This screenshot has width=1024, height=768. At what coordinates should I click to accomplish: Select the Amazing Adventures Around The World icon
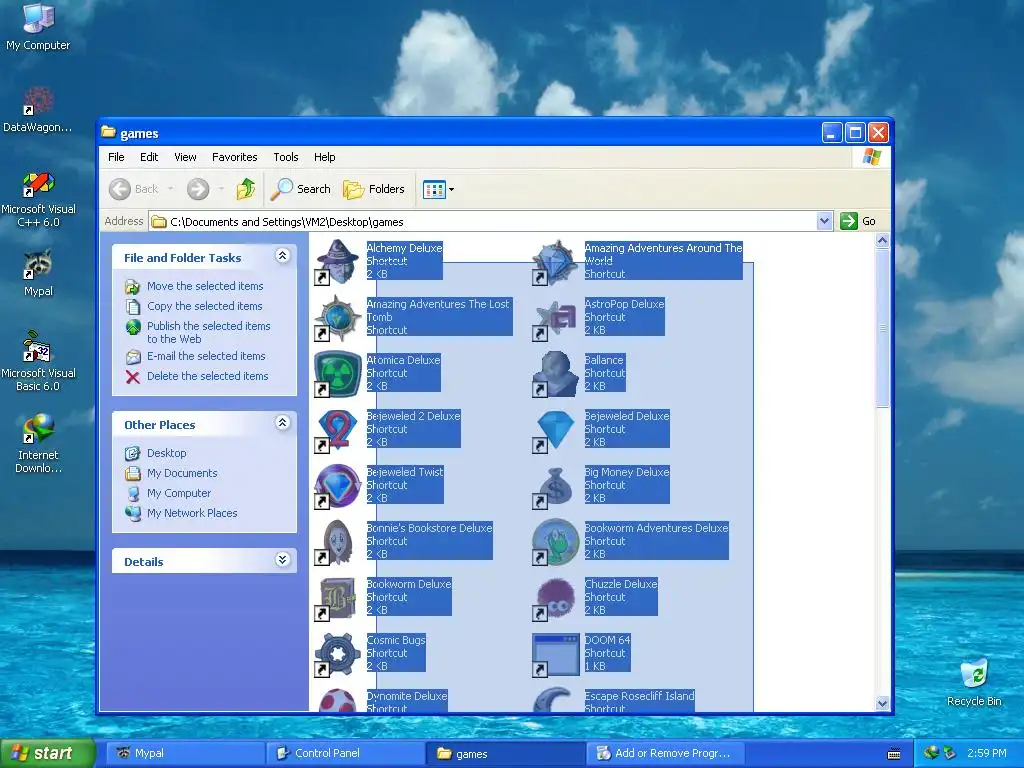[x=556, y=261]
